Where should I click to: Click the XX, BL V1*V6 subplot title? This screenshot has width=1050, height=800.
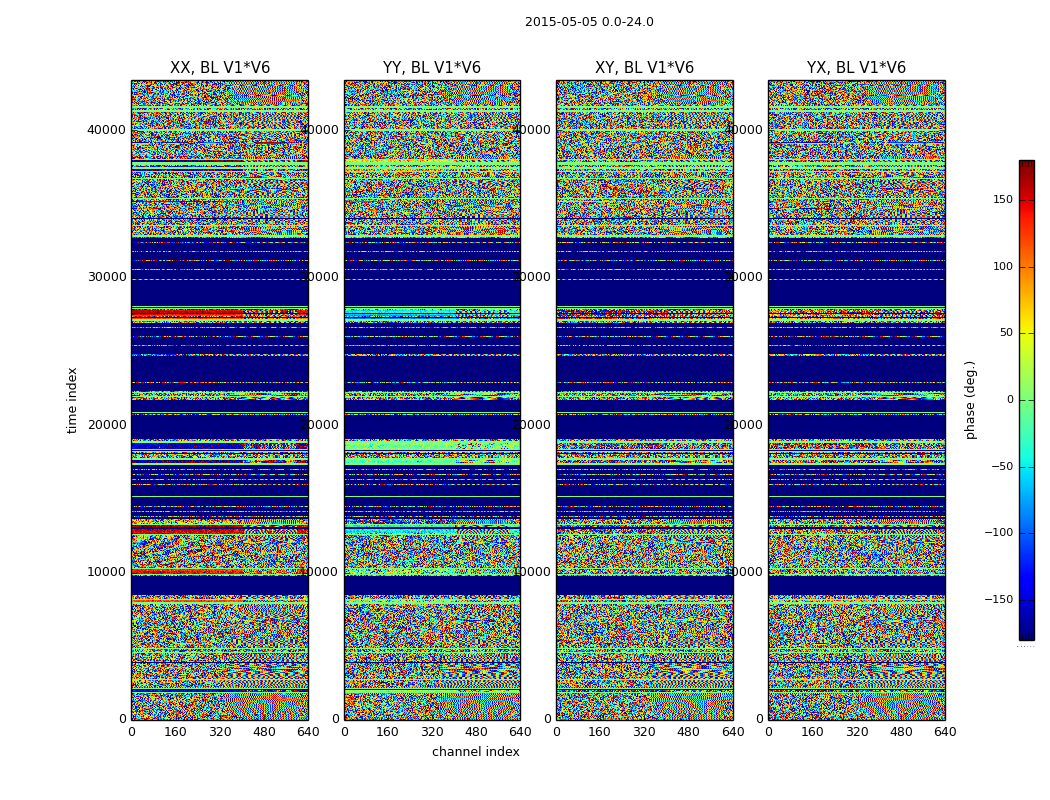point(219,68)
